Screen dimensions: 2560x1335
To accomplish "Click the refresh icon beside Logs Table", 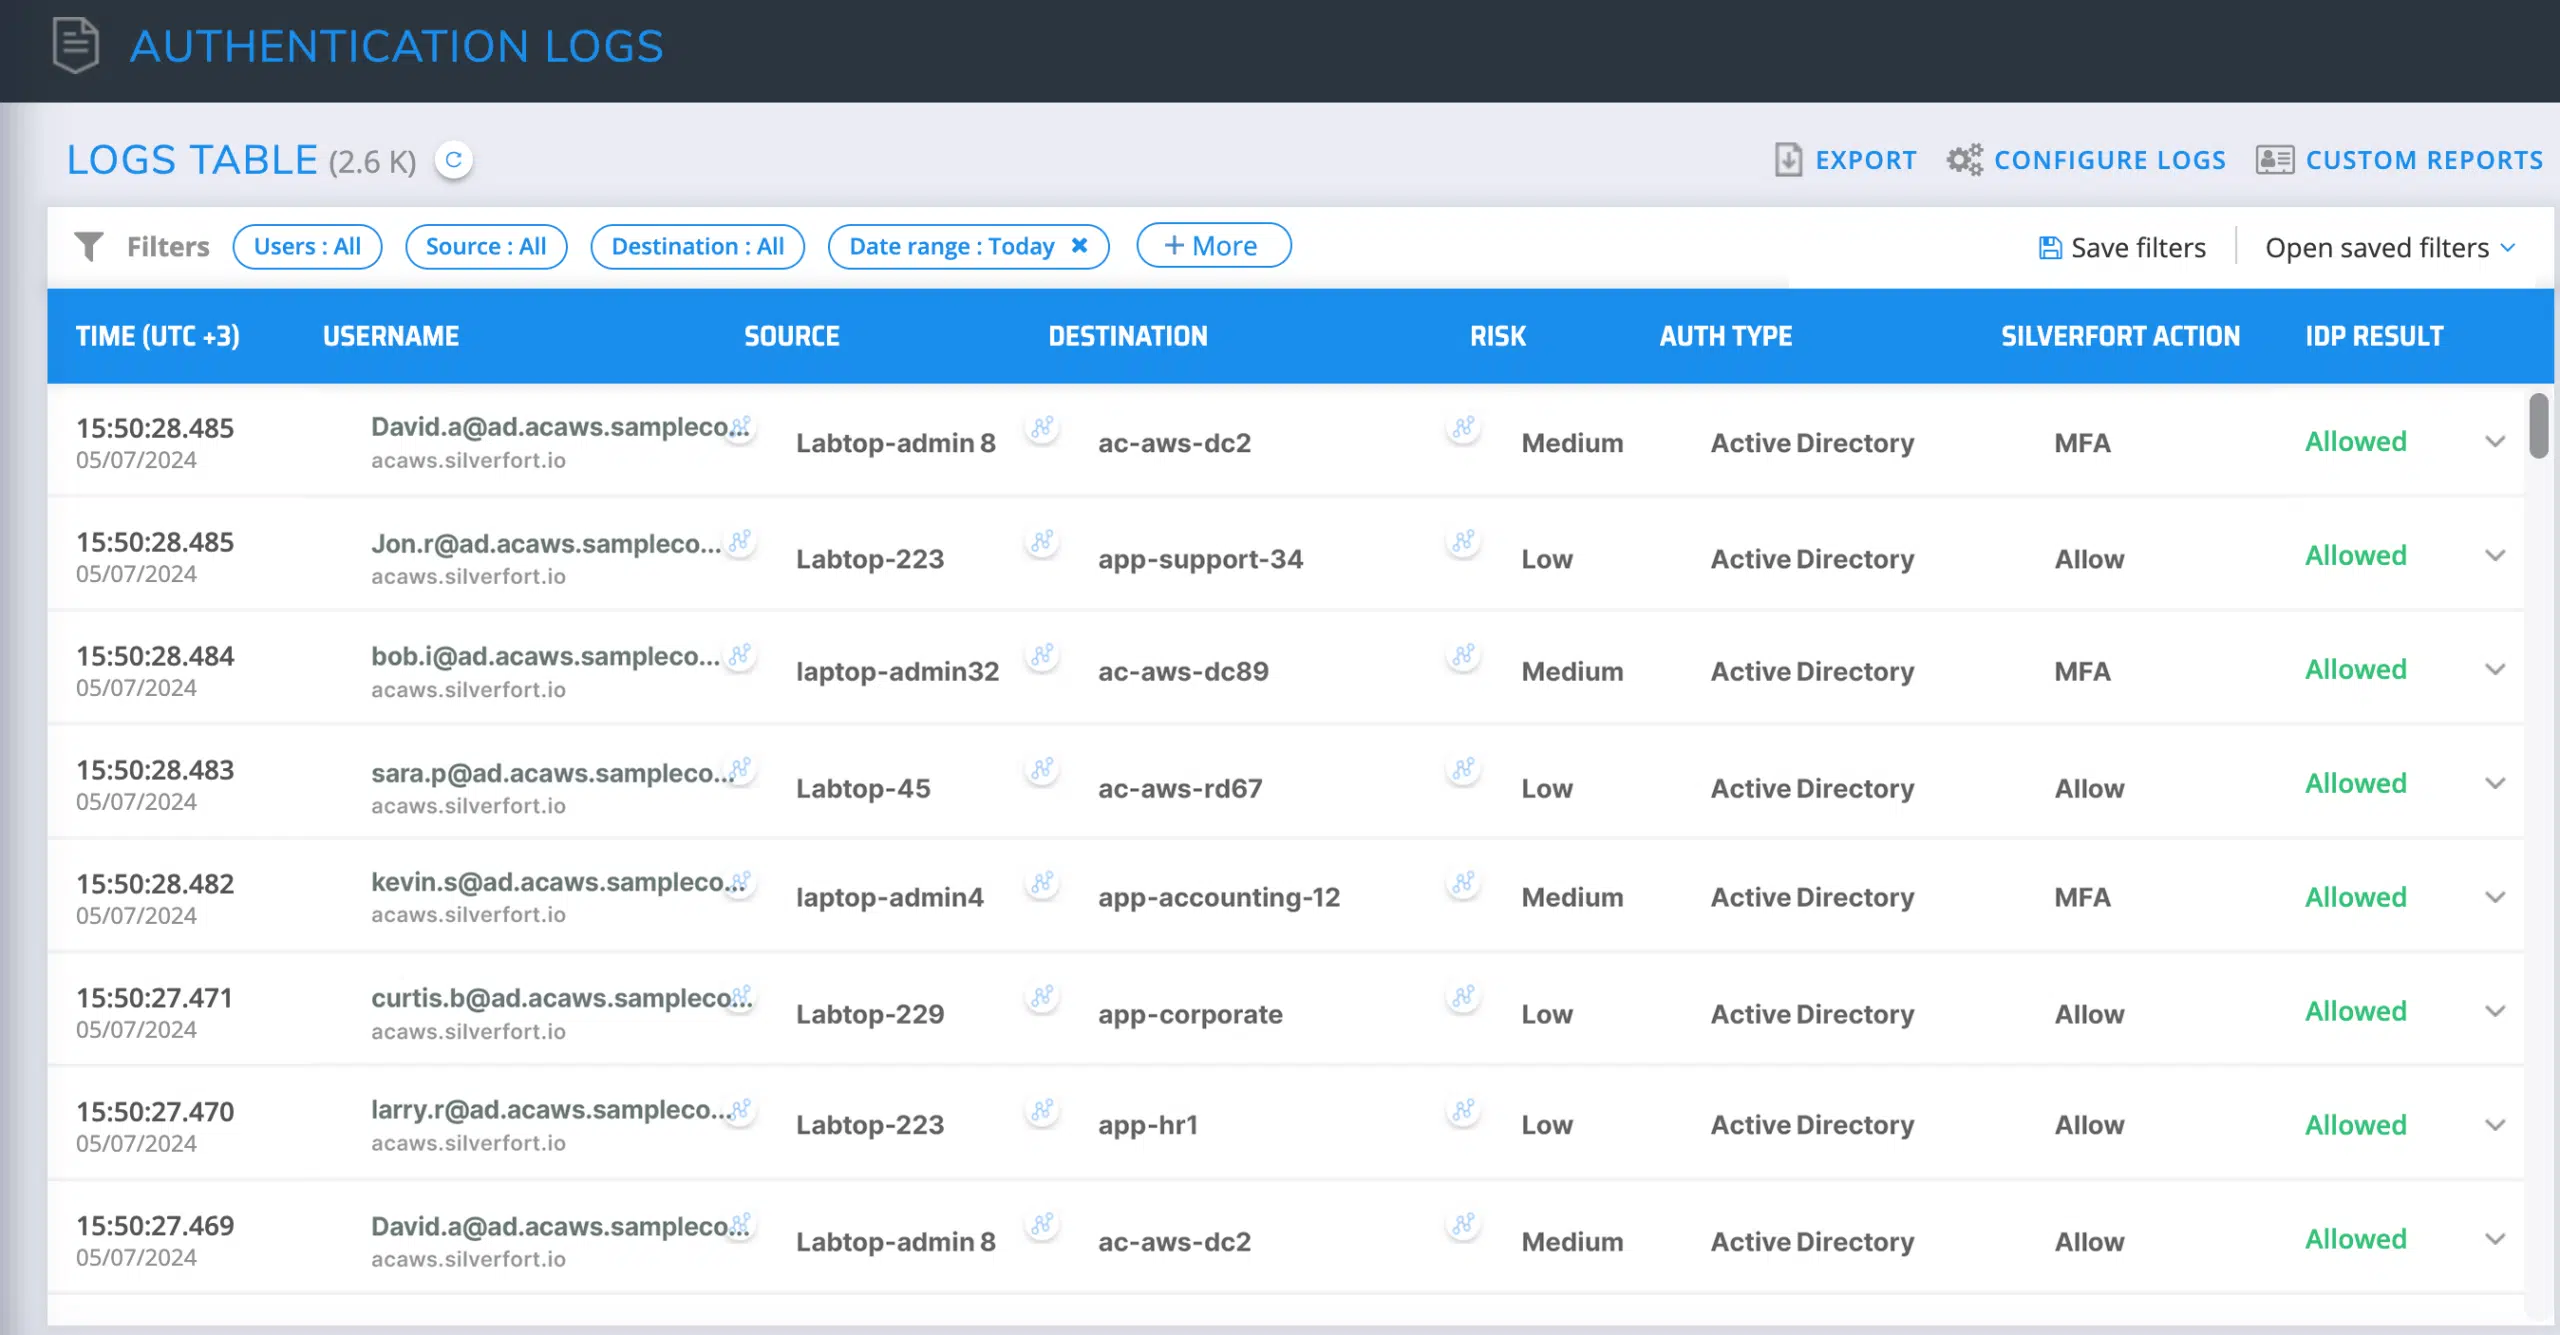I will pos(453,160).
